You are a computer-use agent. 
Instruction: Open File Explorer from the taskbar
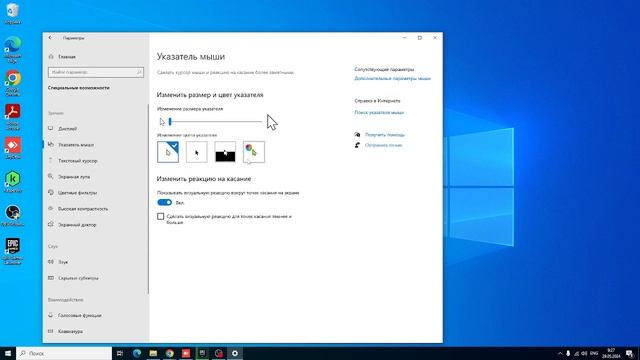coord(153,353)
